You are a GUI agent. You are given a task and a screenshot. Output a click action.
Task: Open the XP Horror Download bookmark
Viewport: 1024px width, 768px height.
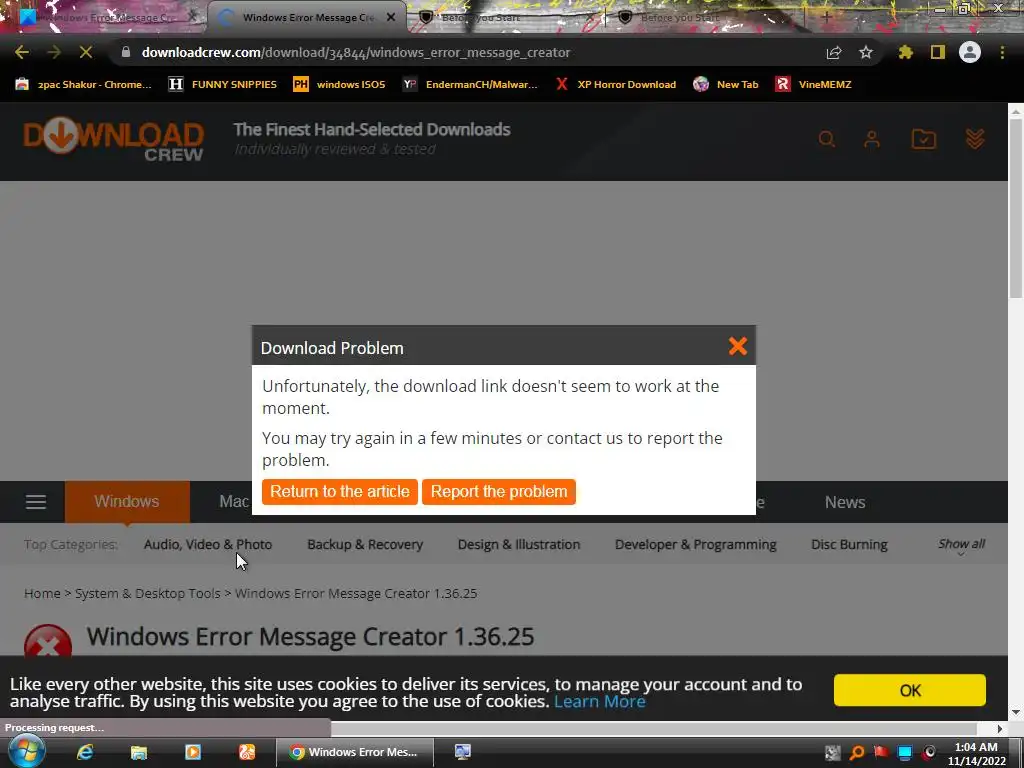pos(615,84)
